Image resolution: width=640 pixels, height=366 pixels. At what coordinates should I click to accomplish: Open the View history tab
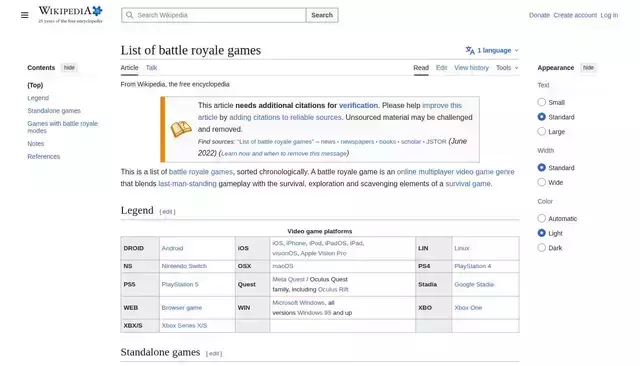coord(471,68)
